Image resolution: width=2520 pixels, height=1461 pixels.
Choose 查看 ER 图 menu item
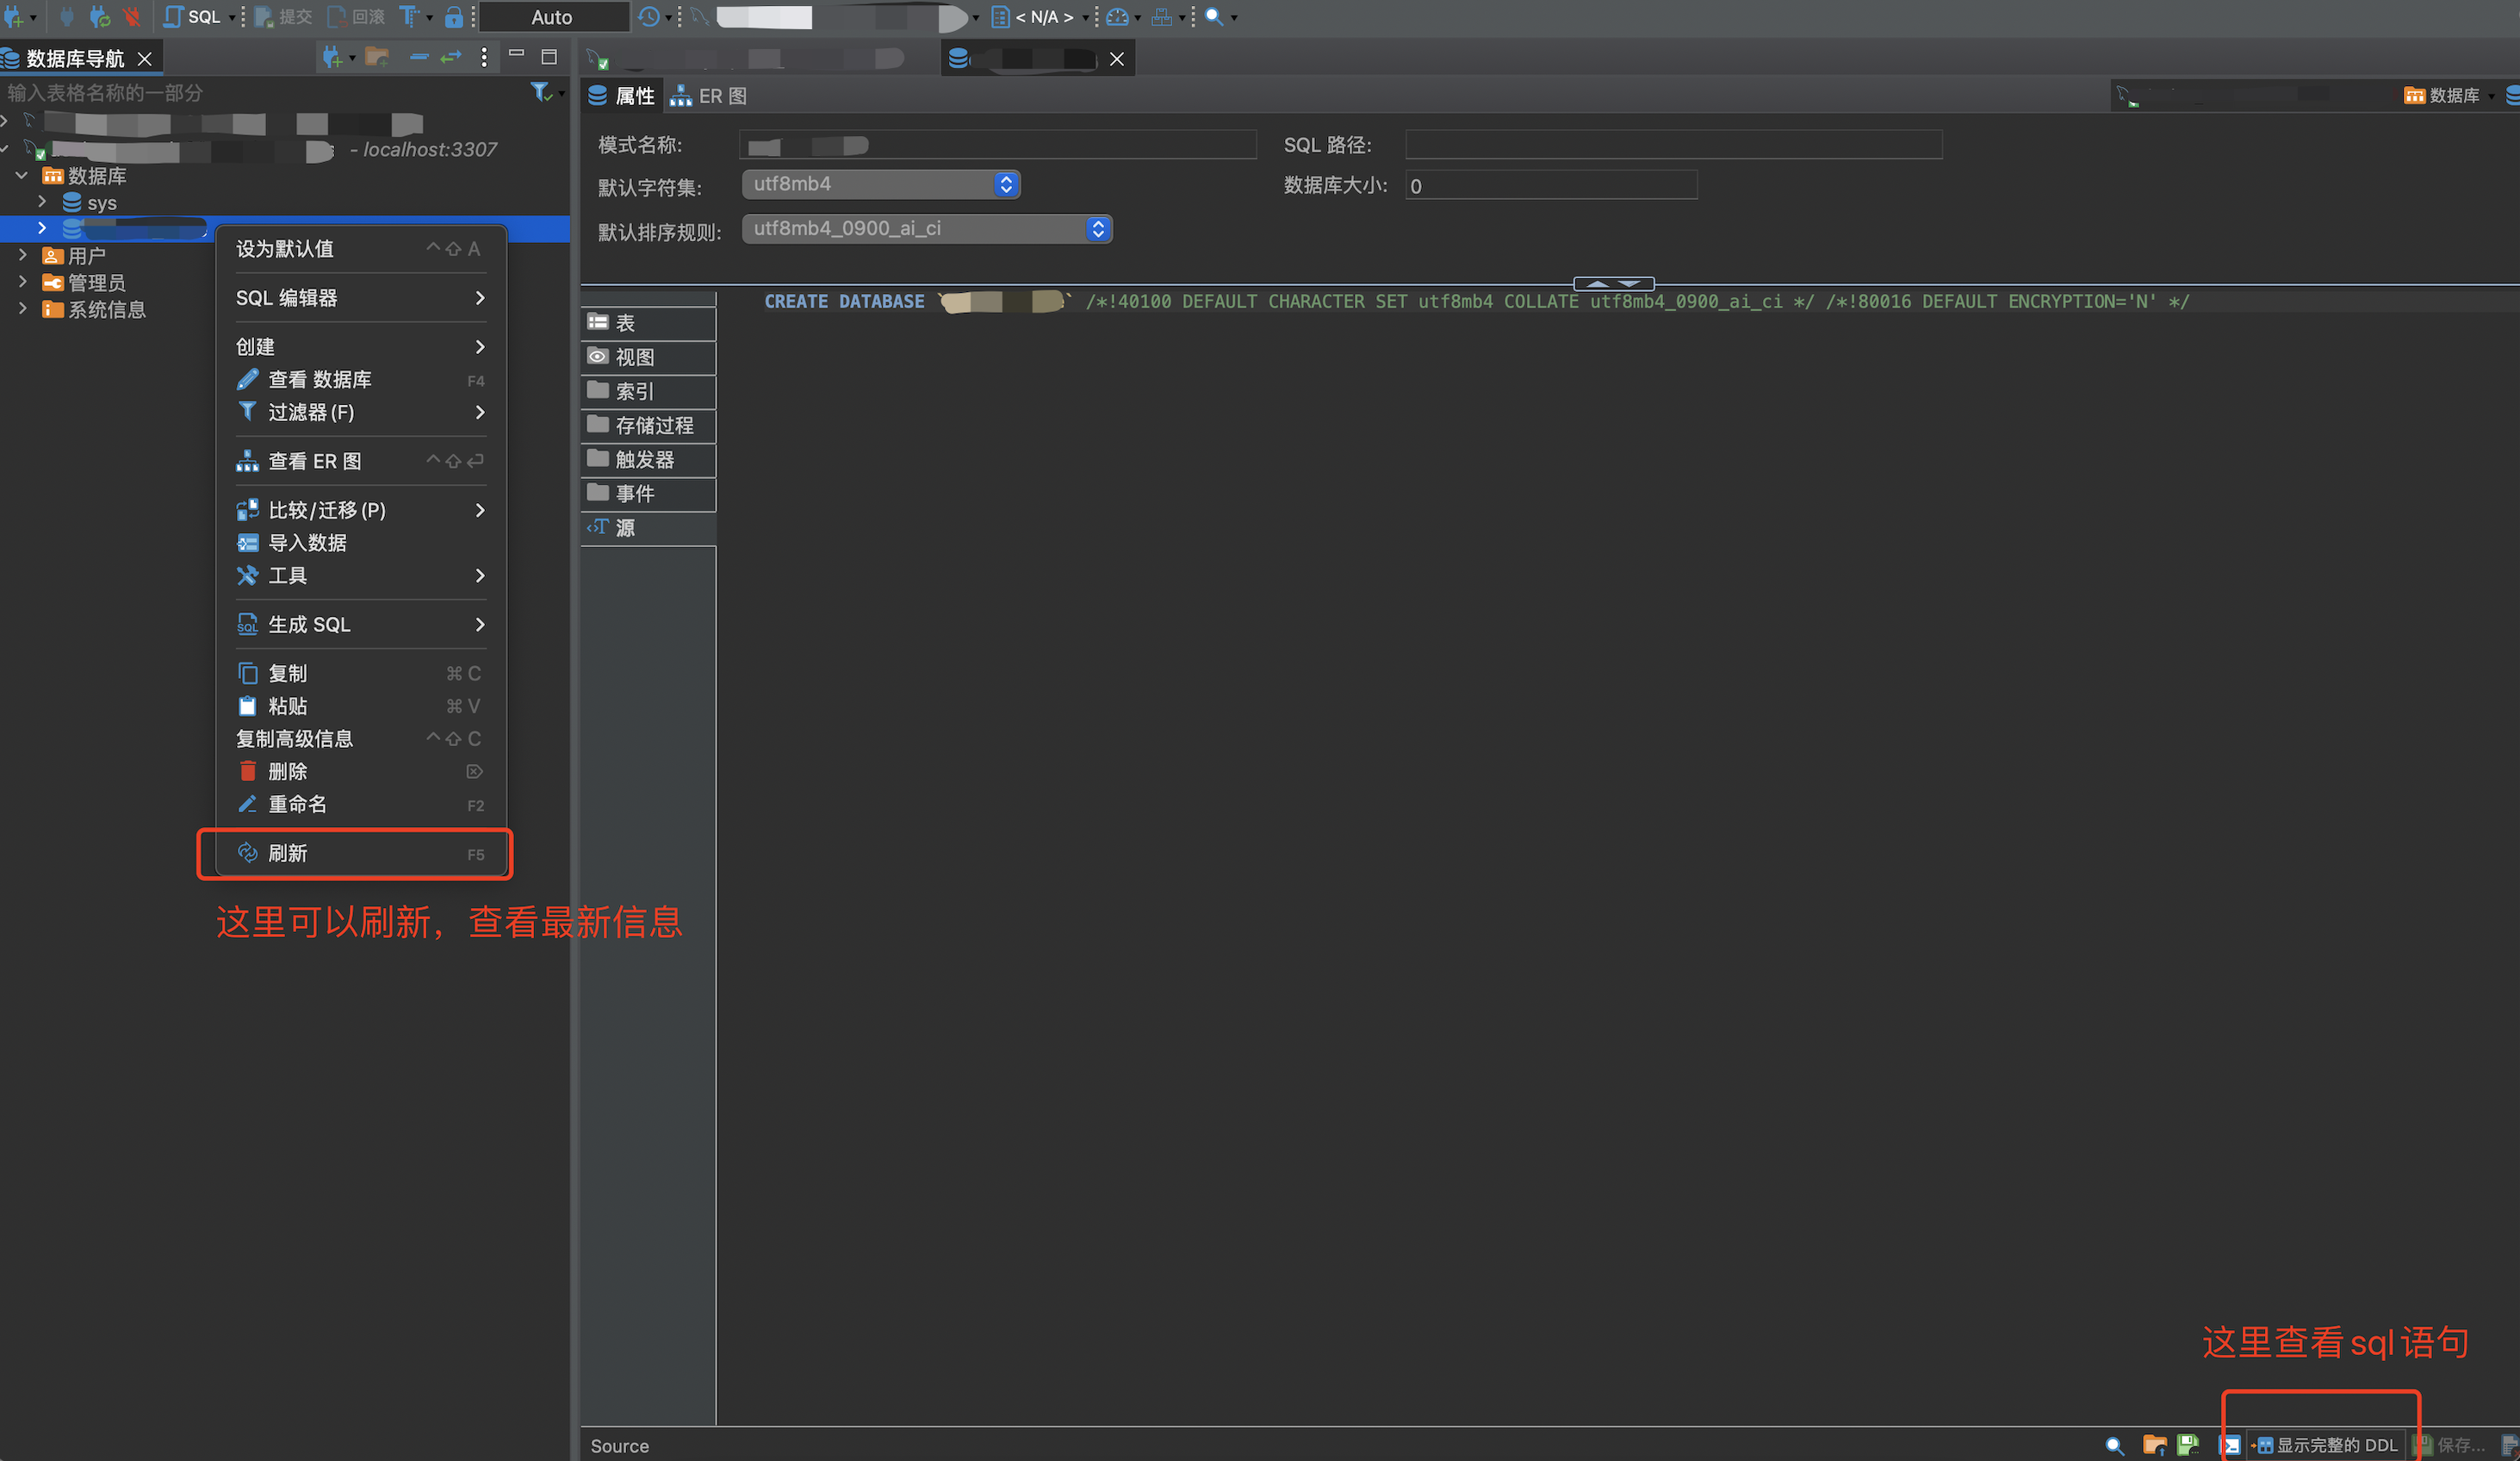(x=361, y=461)
